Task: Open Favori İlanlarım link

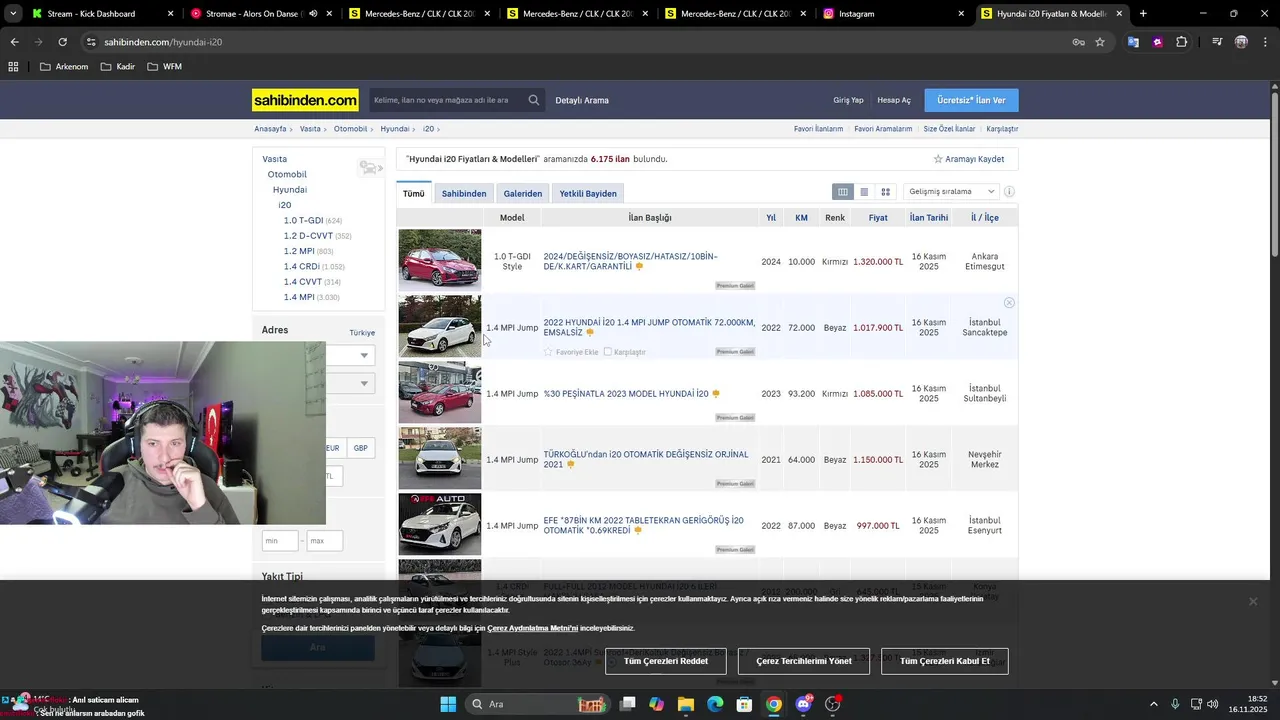Action: (818, 129)
